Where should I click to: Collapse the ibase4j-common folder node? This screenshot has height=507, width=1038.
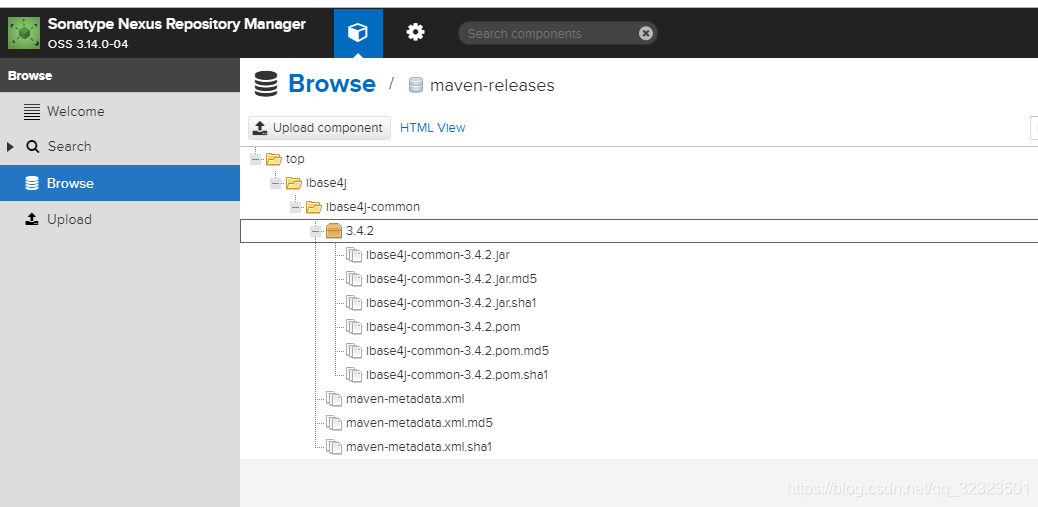point(296,207)
